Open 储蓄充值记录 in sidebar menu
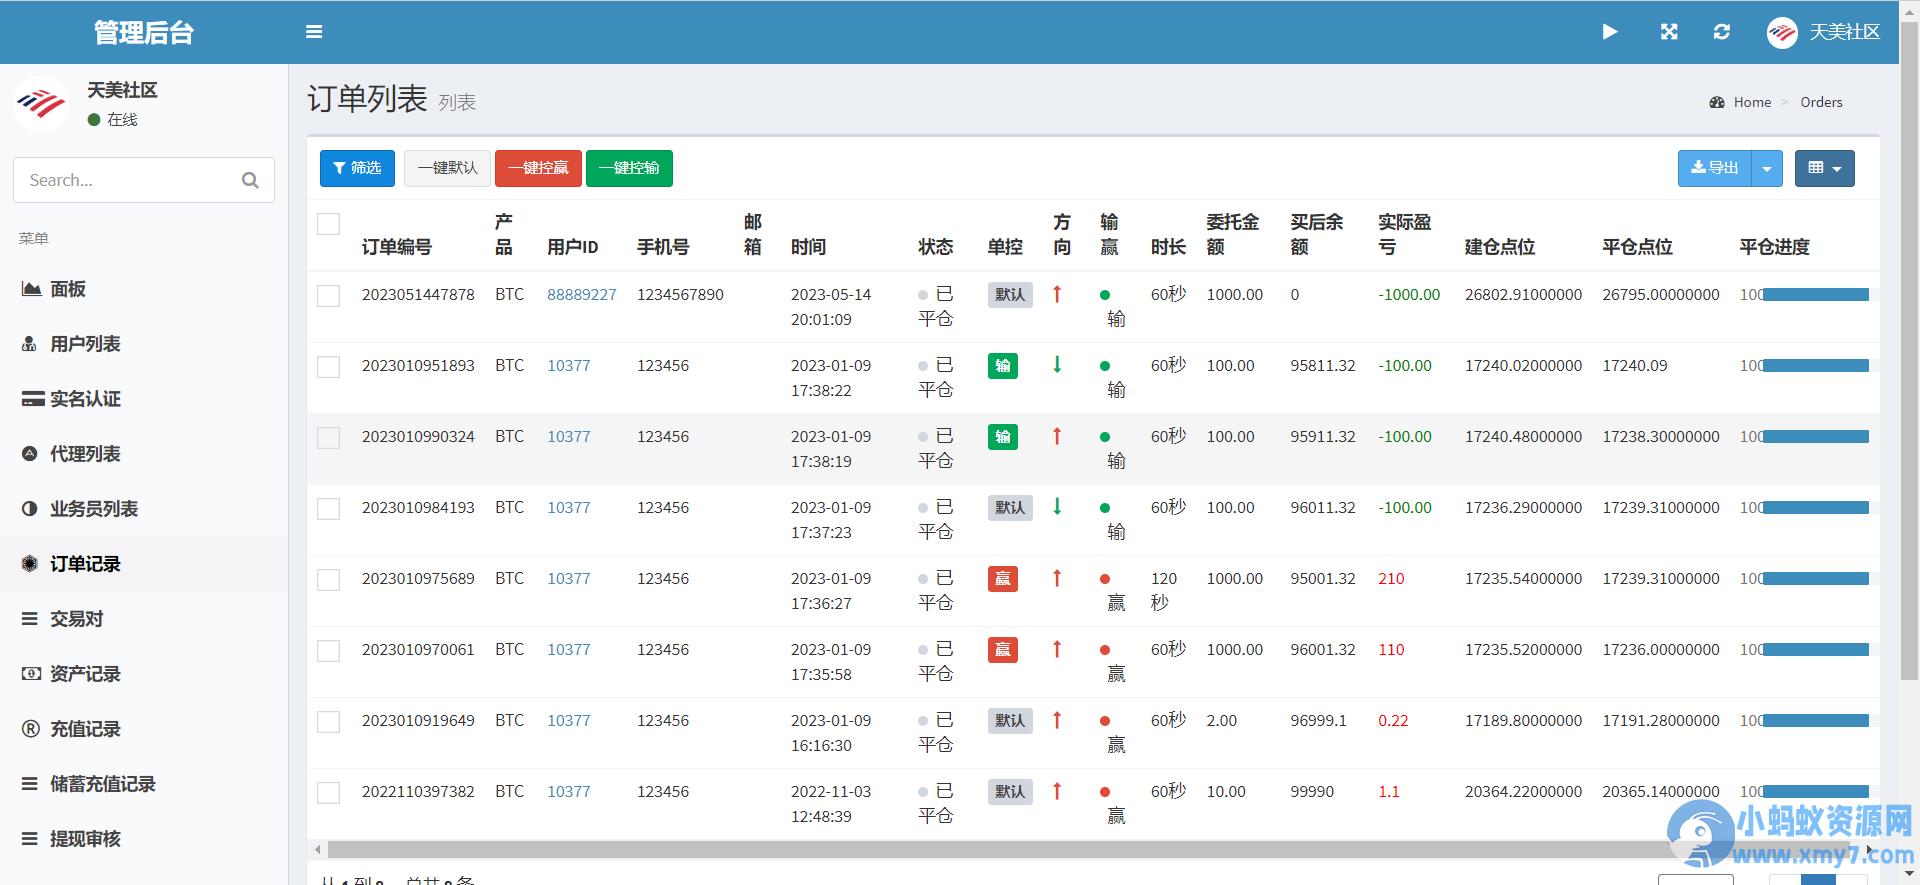This screenshot has height=885, width=1920. tap(144, 784)
